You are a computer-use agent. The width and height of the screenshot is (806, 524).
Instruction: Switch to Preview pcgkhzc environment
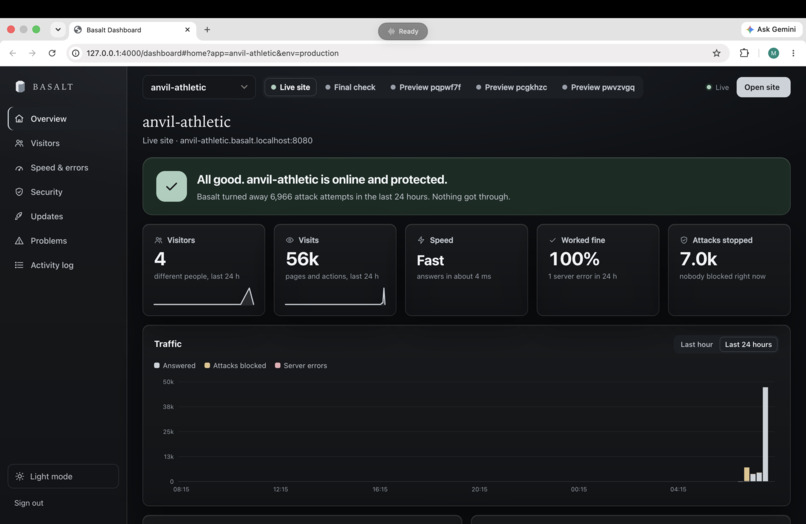(511, 87)
